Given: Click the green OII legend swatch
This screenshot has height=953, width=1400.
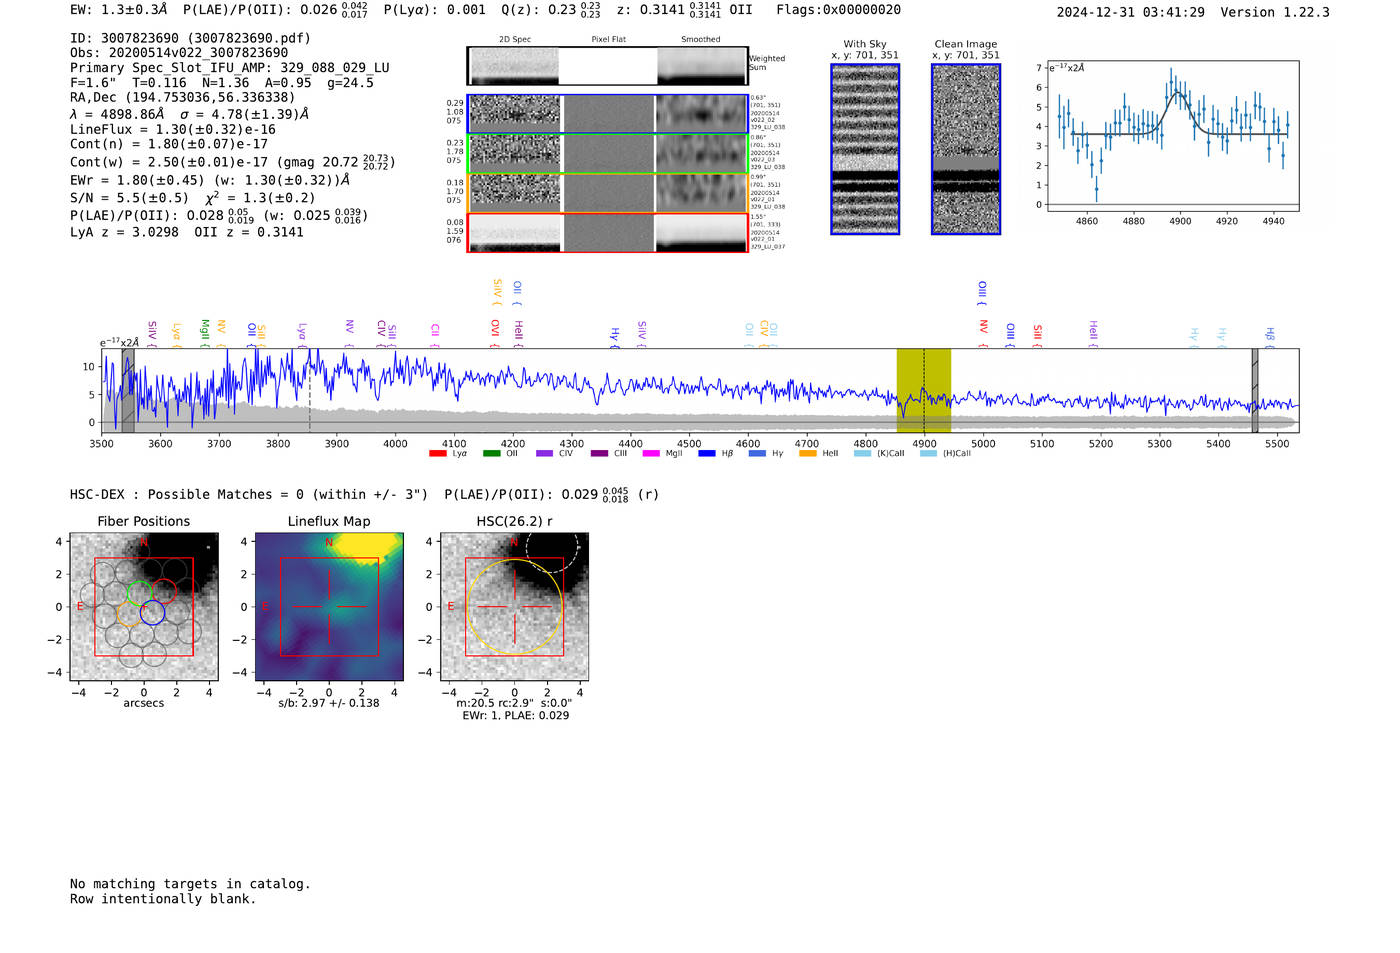Looking at the screenshot, I should point(491,454).
